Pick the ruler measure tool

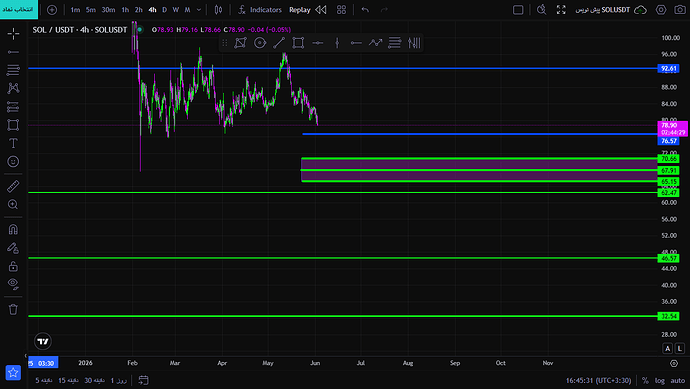click(13, 186)
